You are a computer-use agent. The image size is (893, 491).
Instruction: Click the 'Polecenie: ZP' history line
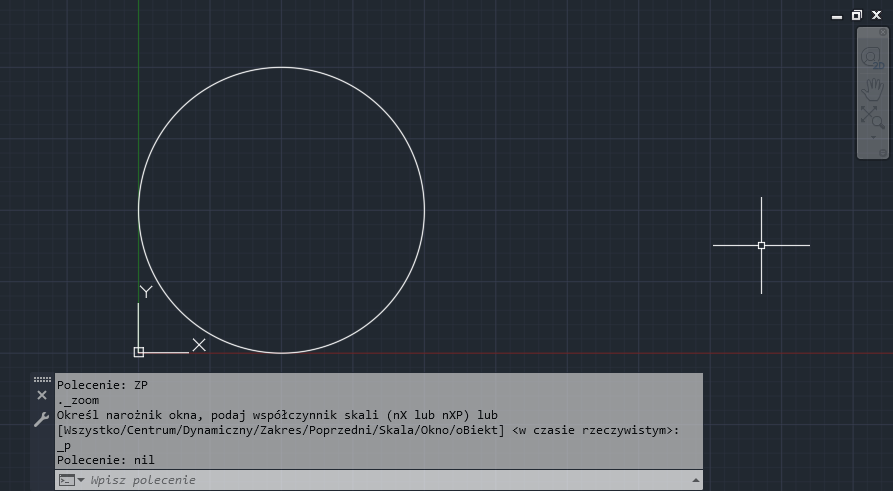point(103,385)
